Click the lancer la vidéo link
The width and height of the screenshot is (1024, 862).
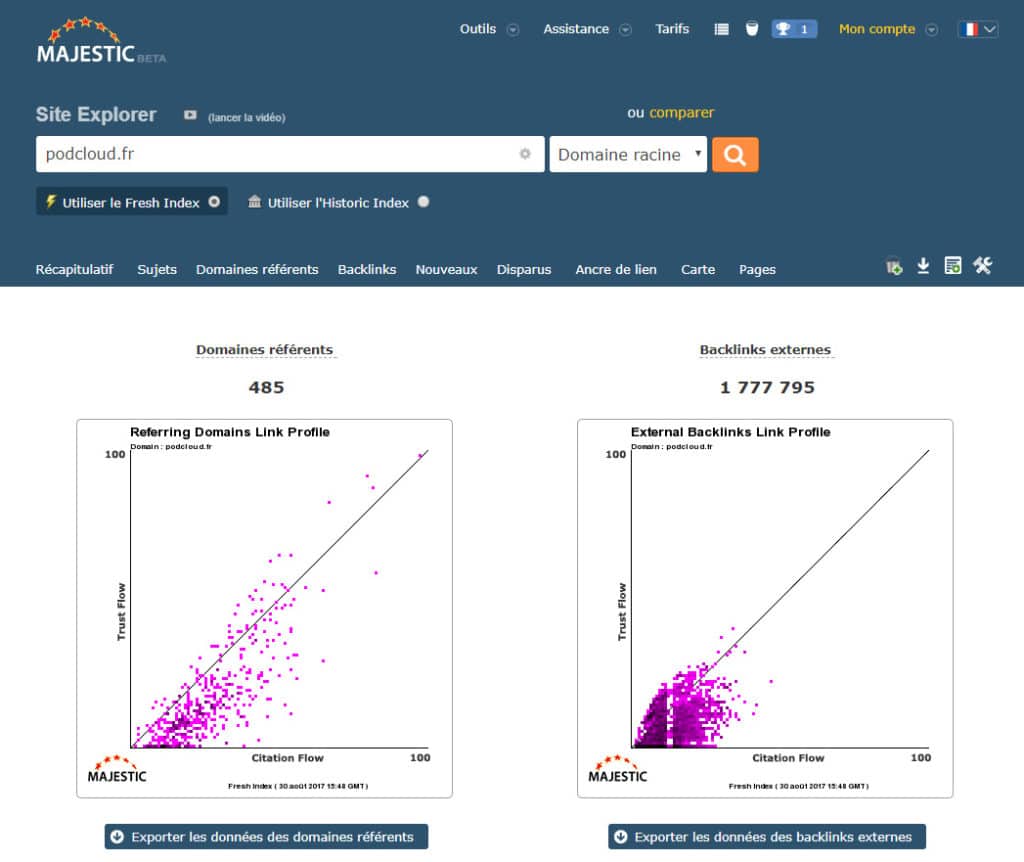(x=246, y=118)
